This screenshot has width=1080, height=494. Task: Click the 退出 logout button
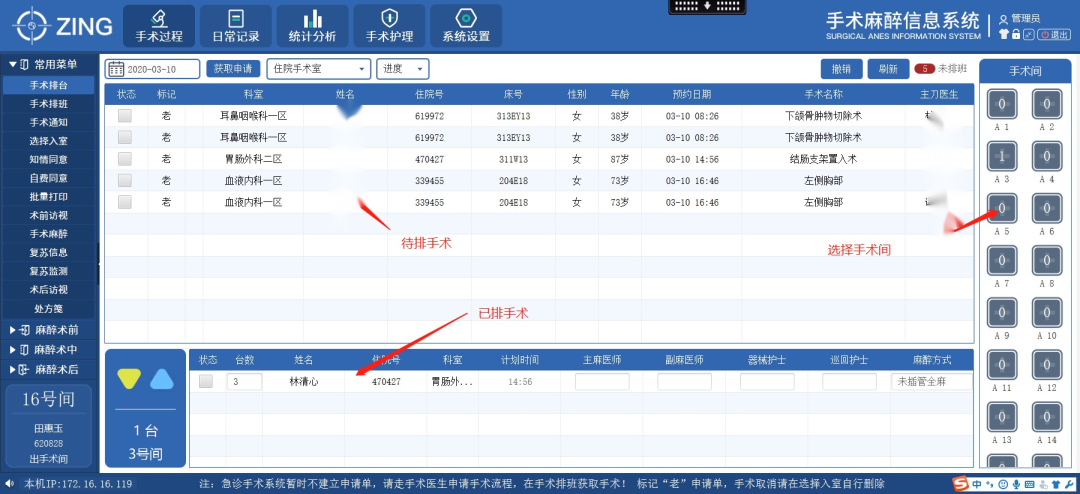pyautogui.click(x=1054, y=34)
